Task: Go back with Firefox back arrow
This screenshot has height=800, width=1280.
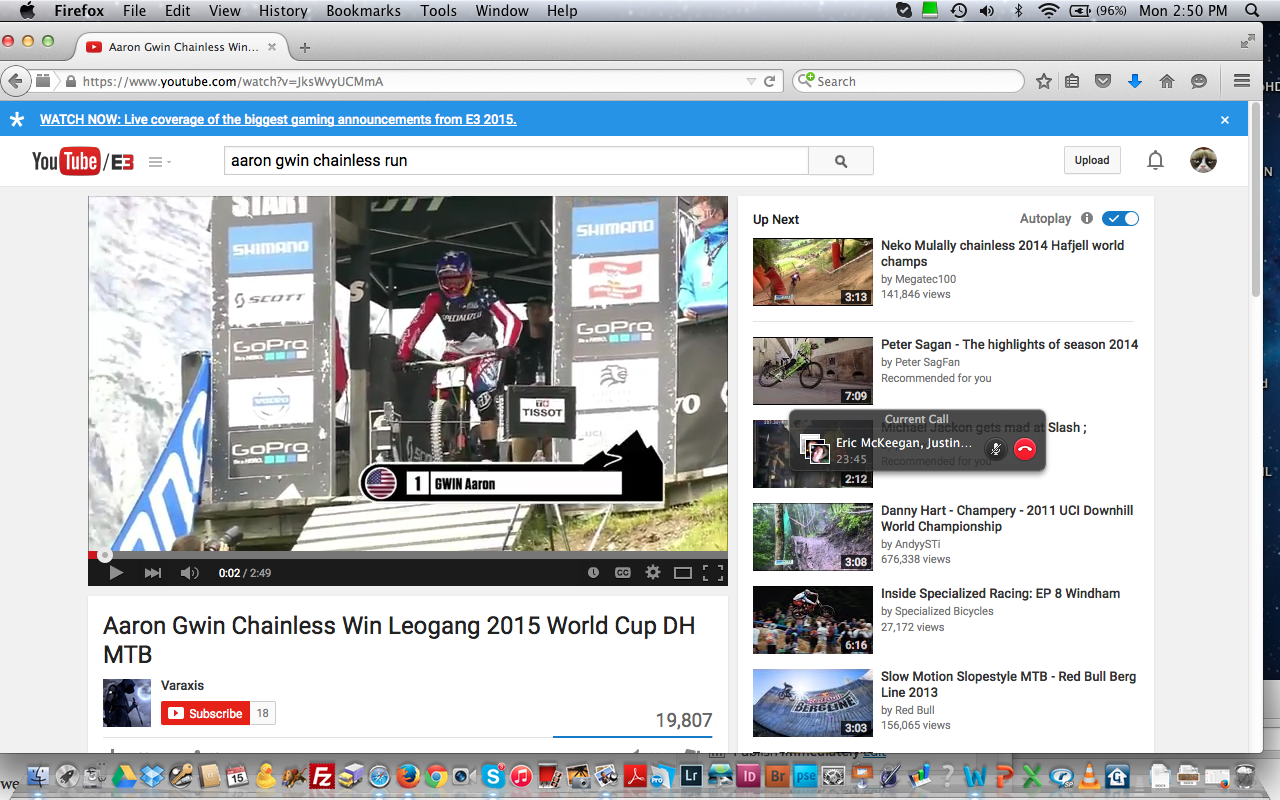Action: point(15,81)
